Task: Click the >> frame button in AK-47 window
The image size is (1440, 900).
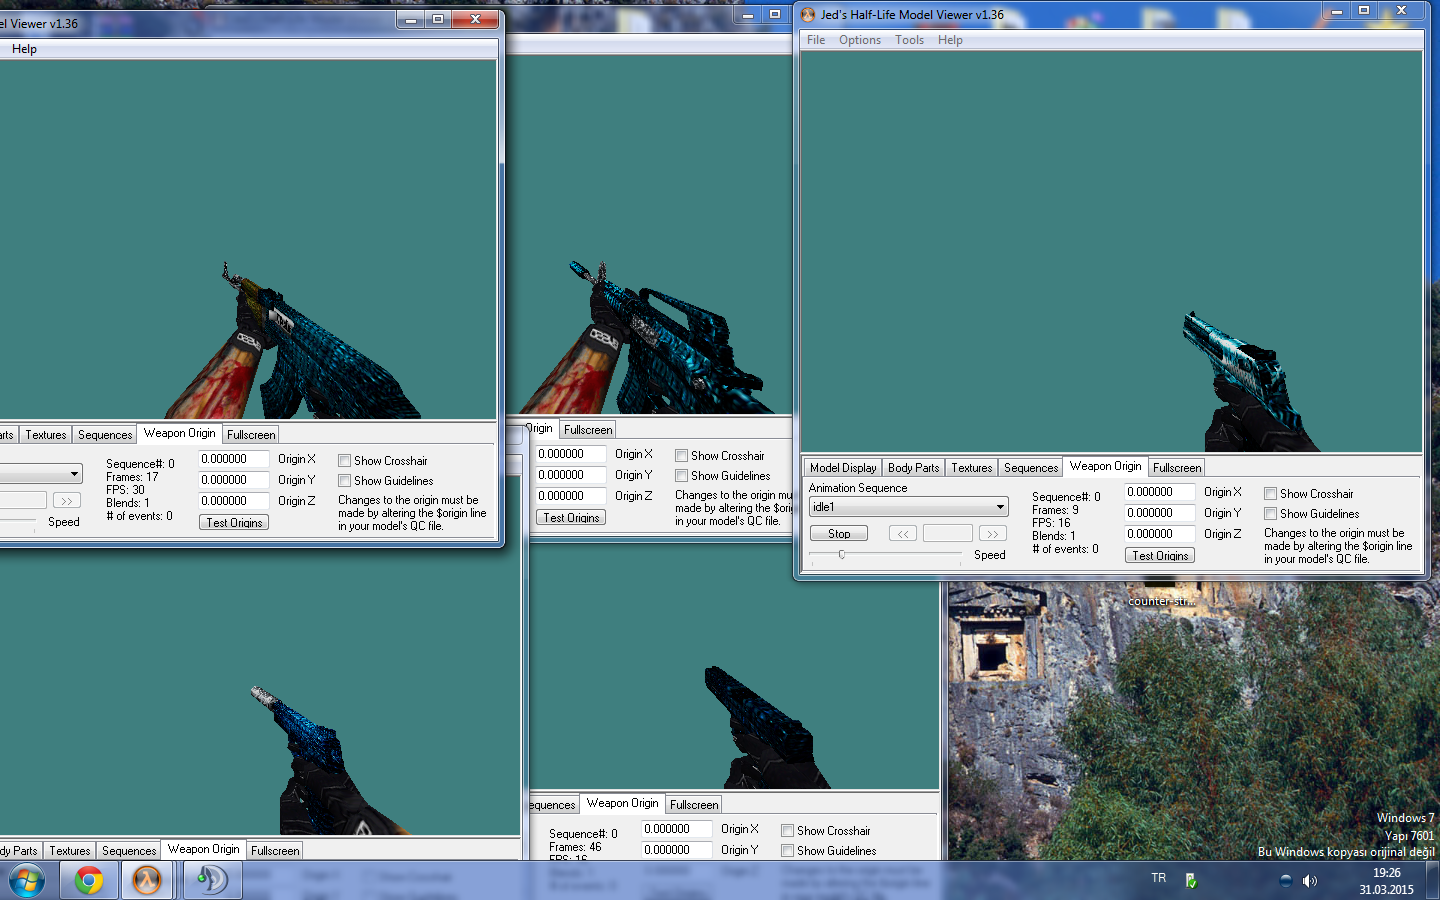Action: [66, 501]
